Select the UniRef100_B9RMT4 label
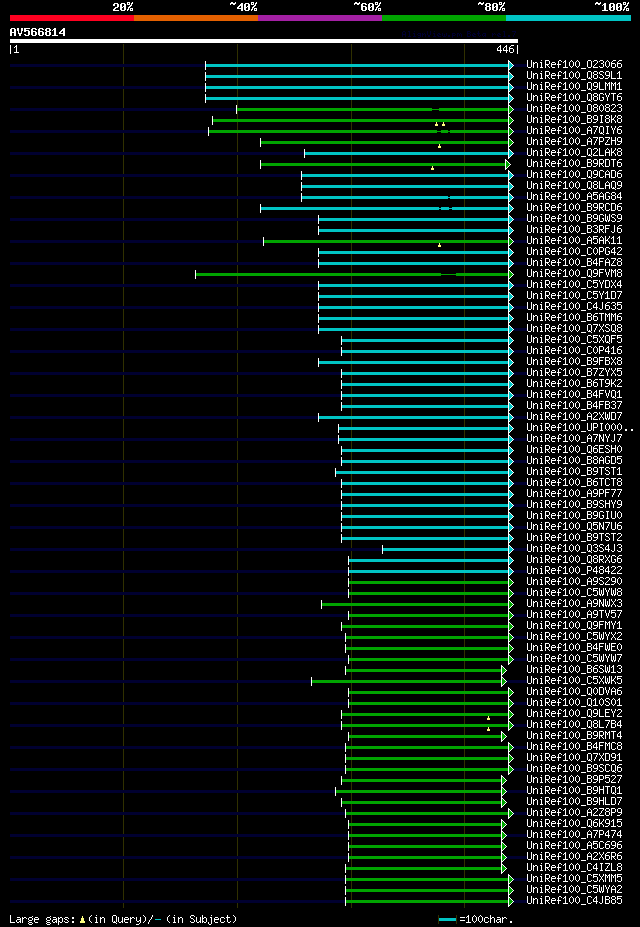The height and width of the screenshot is (927, 640). pos(574,735)
